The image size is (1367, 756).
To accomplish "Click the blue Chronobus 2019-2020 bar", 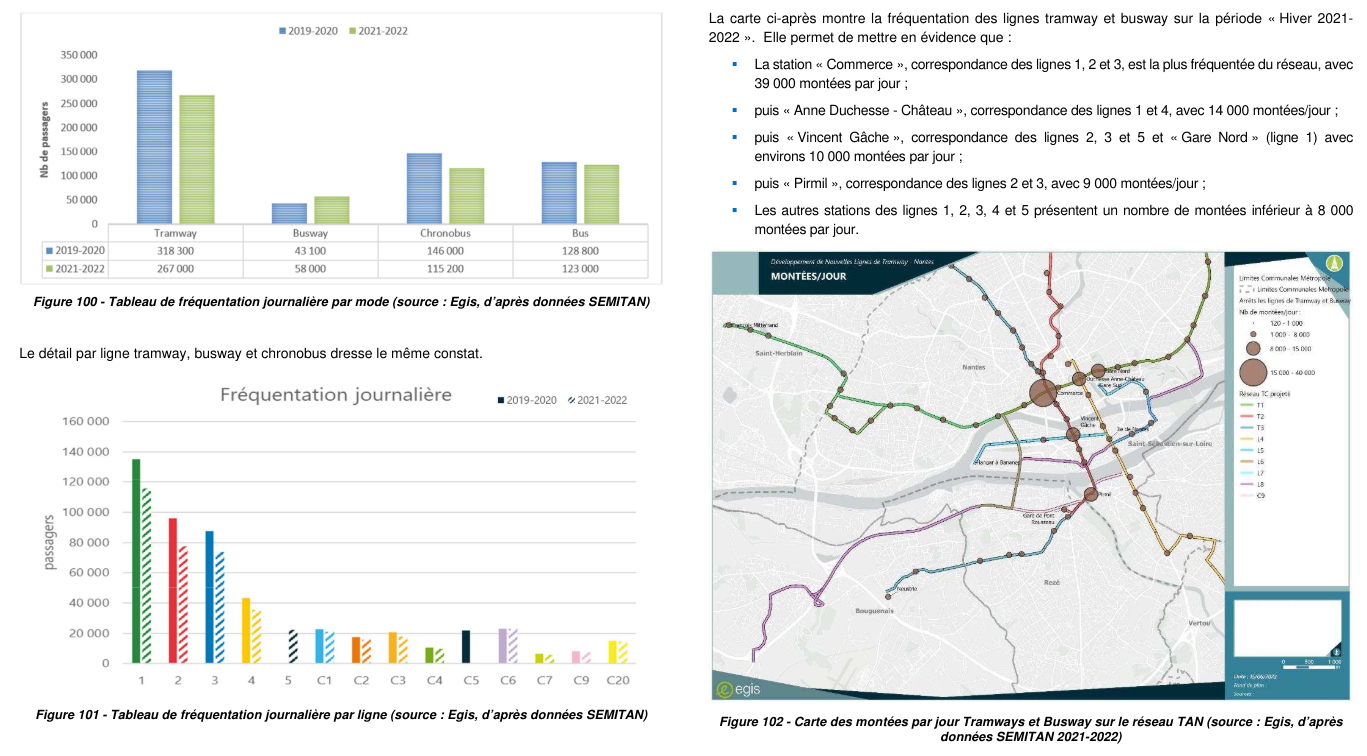I will (424, 189).
